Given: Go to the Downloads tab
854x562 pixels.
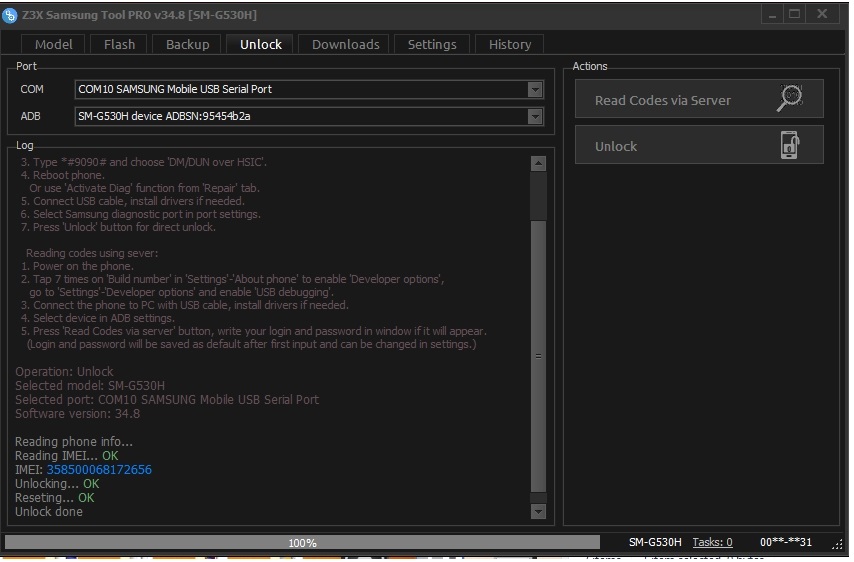Looking at the screenshot, I should [345, 45].
